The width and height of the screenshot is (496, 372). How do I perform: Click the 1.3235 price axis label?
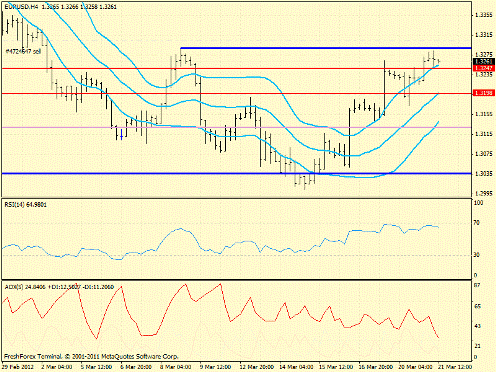pos(484,75)
